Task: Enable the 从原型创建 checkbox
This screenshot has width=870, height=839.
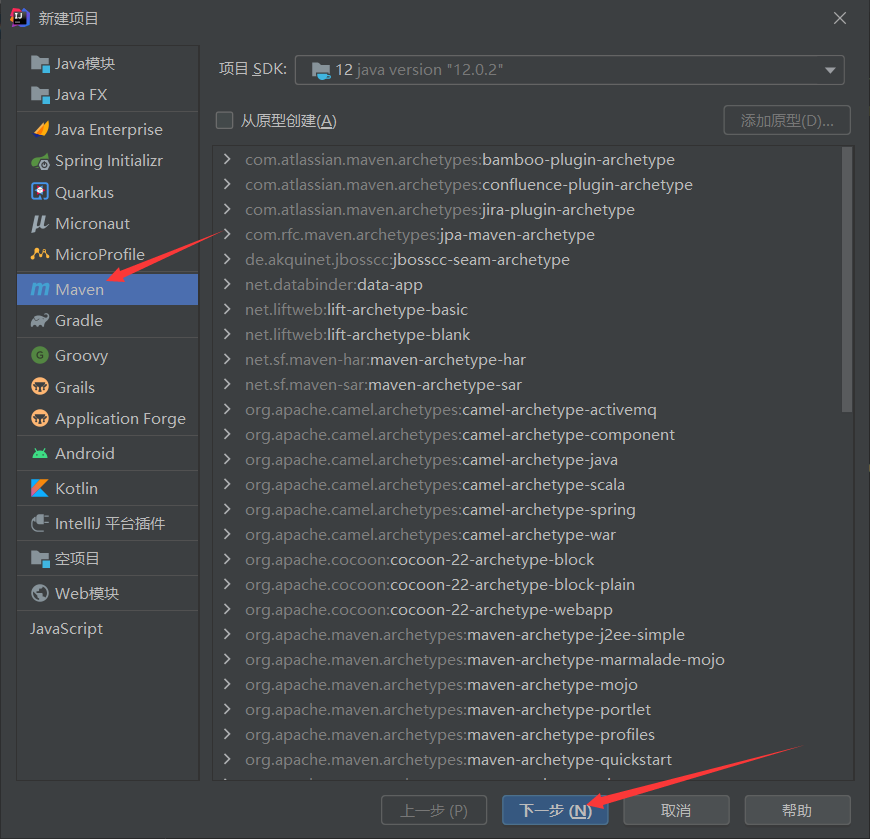Action: point(224,120)
